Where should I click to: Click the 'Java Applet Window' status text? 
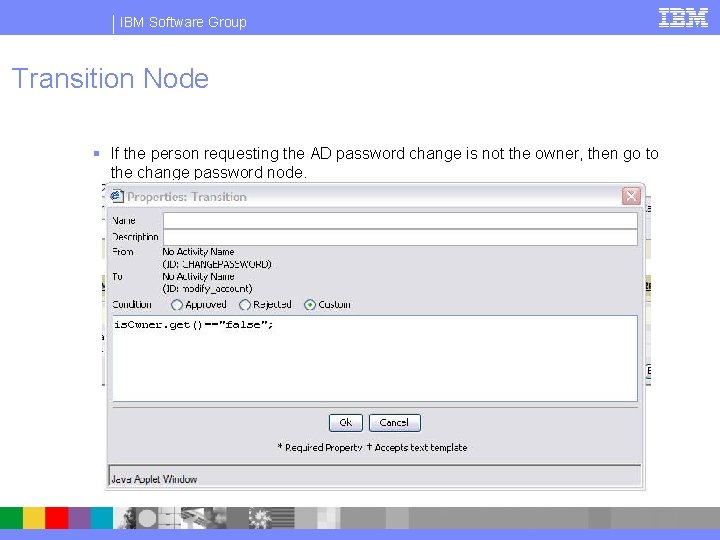154,479
